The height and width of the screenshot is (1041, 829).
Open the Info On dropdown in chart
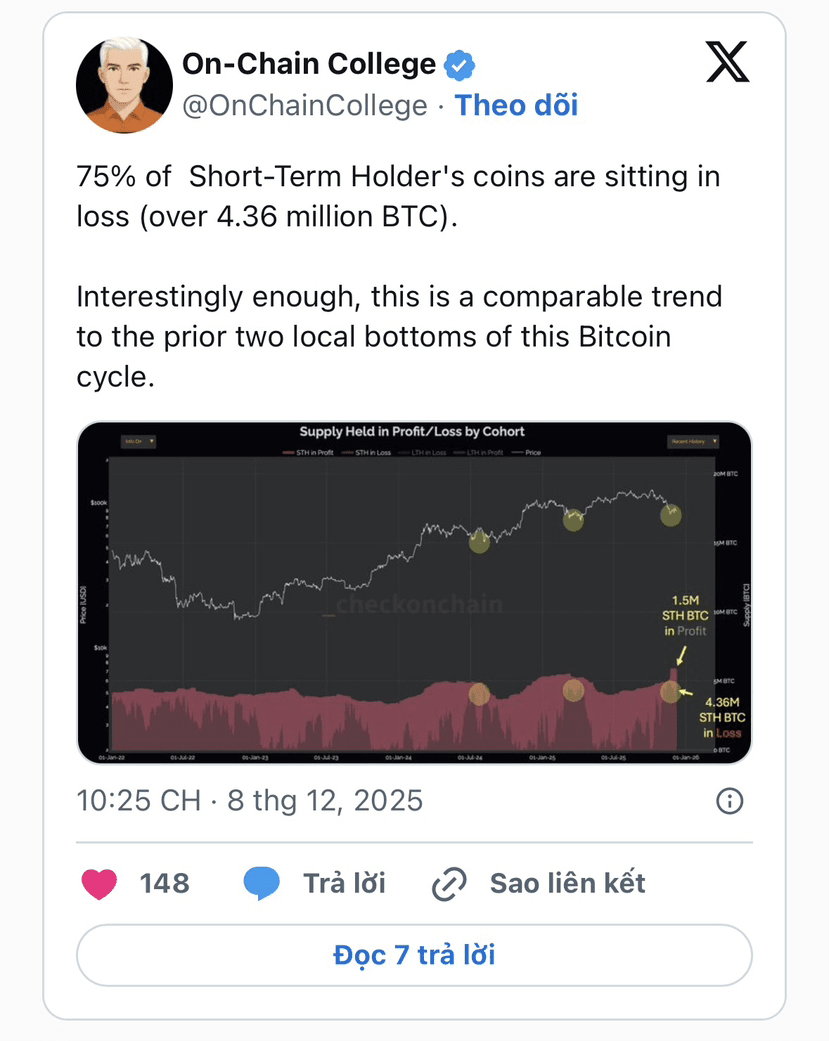coord(137,441)
